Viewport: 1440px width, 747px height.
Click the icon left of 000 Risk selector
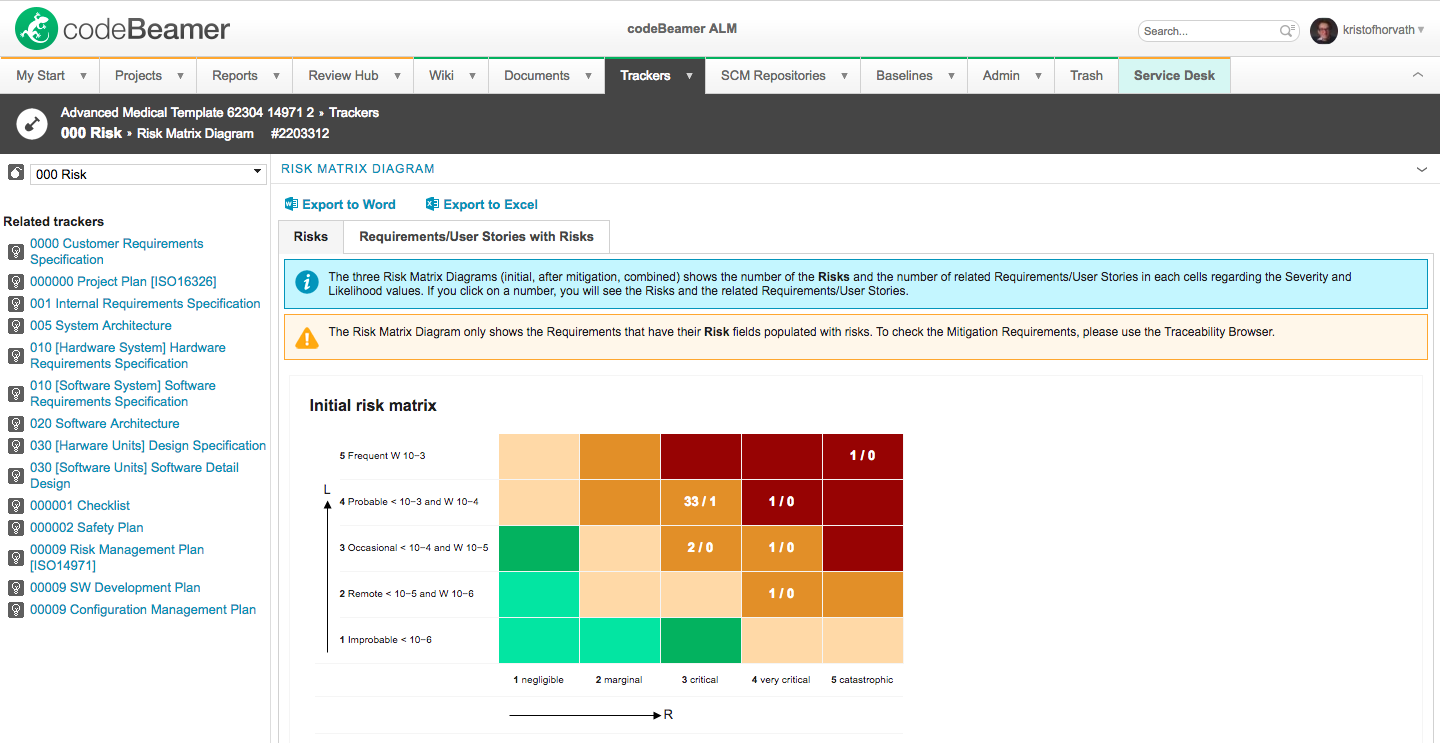point(15,173)
